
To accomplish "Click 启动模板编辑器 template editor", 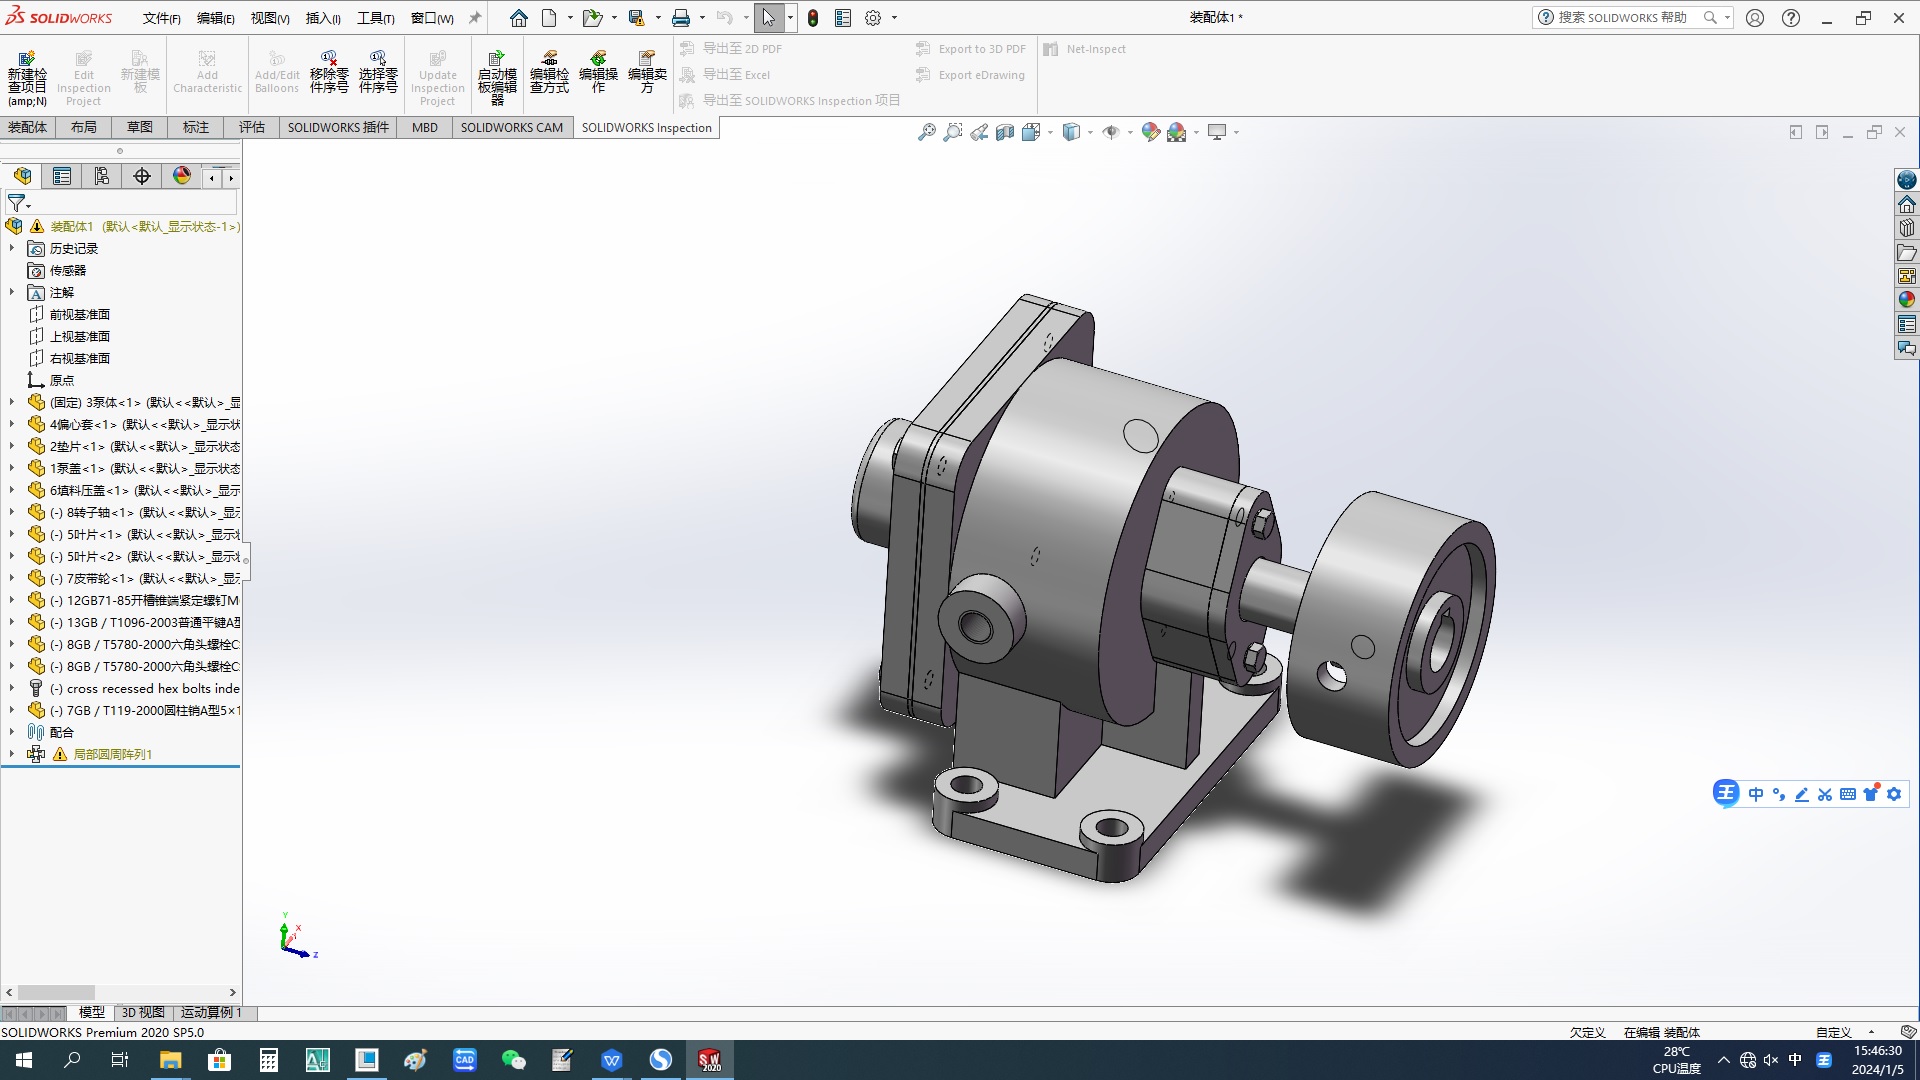I will [x=497, y=79].
